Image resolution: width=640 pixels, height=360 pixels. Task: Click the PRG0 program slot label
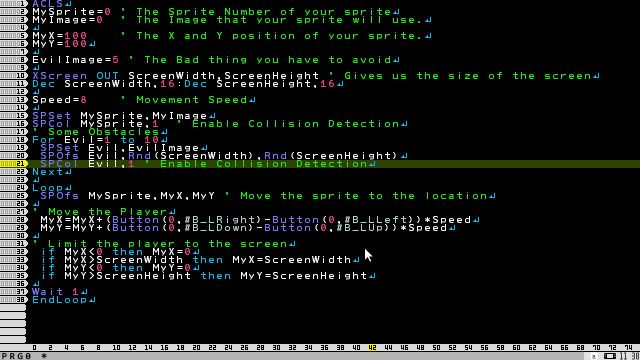tap(16, 356)
